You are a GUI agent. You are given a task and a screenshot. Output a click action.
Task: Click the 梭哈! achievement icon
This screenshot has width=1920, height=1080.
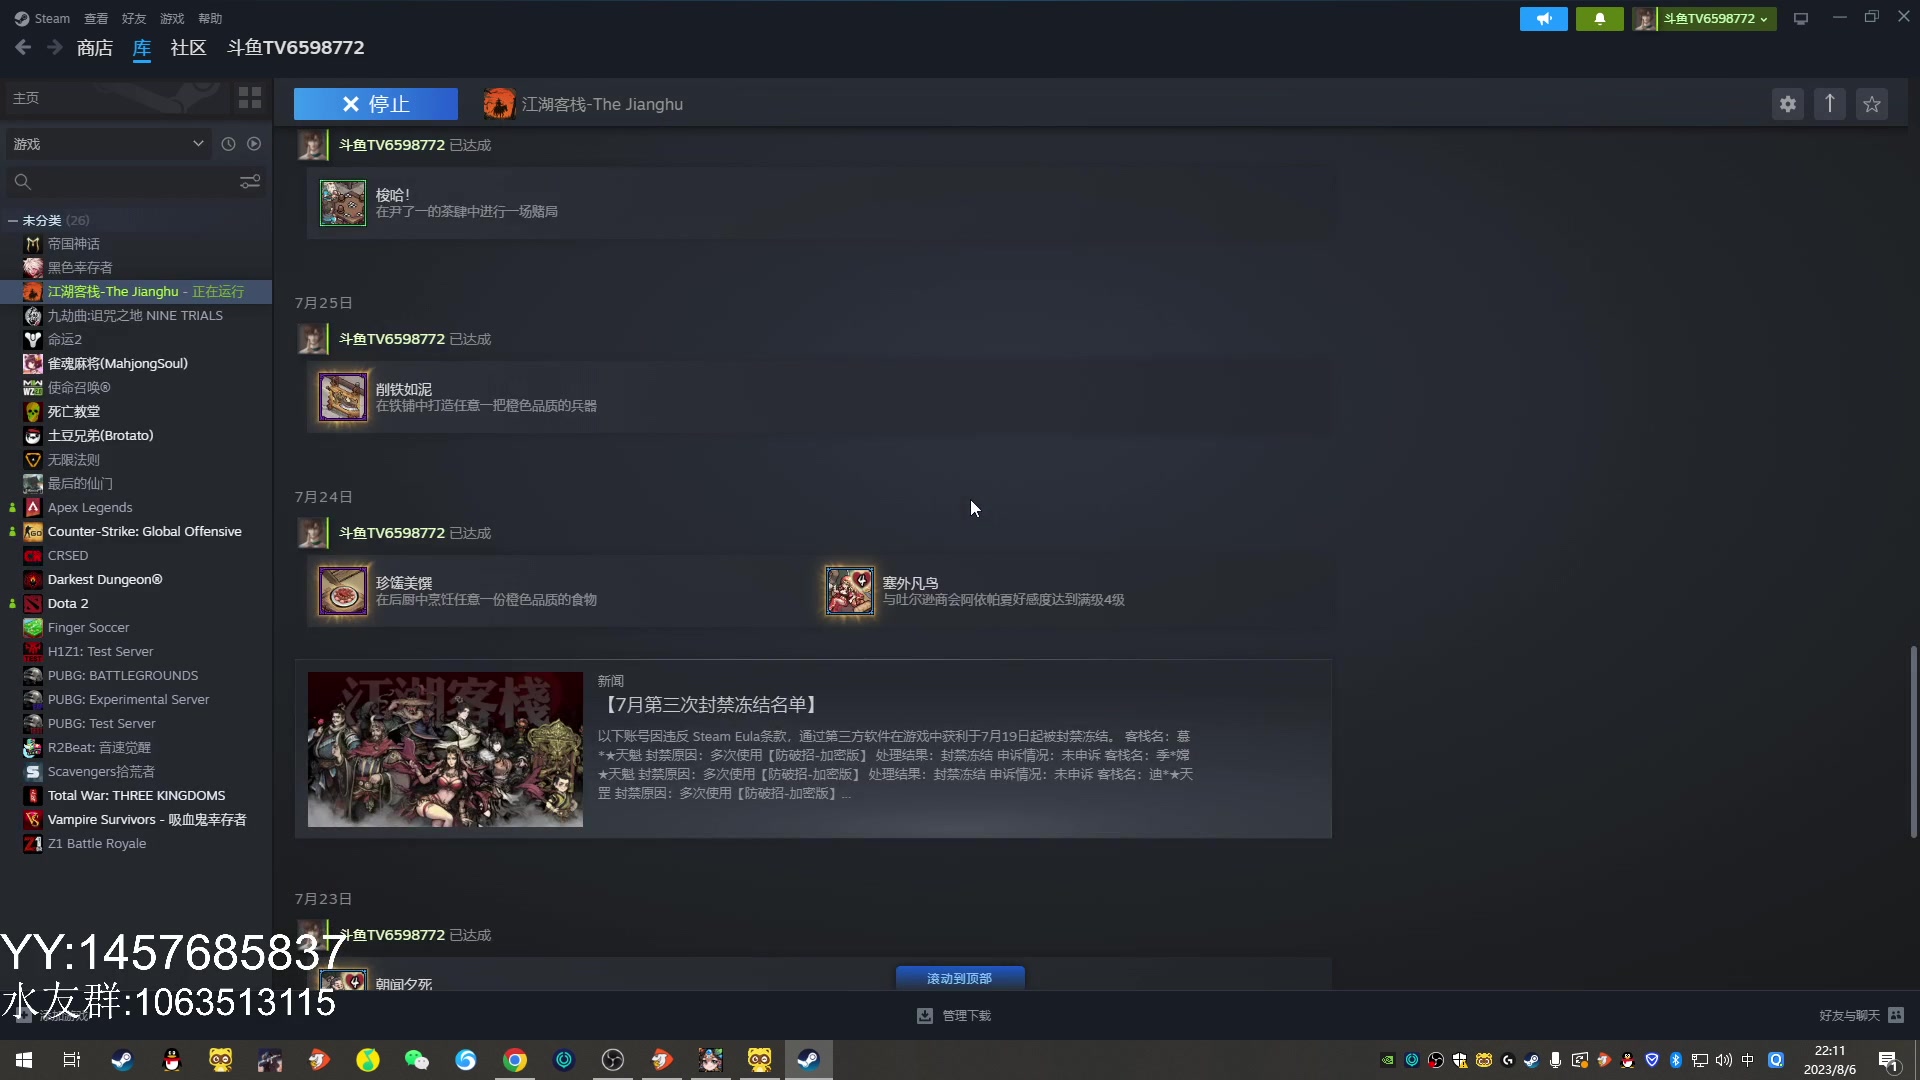[343, 203]
